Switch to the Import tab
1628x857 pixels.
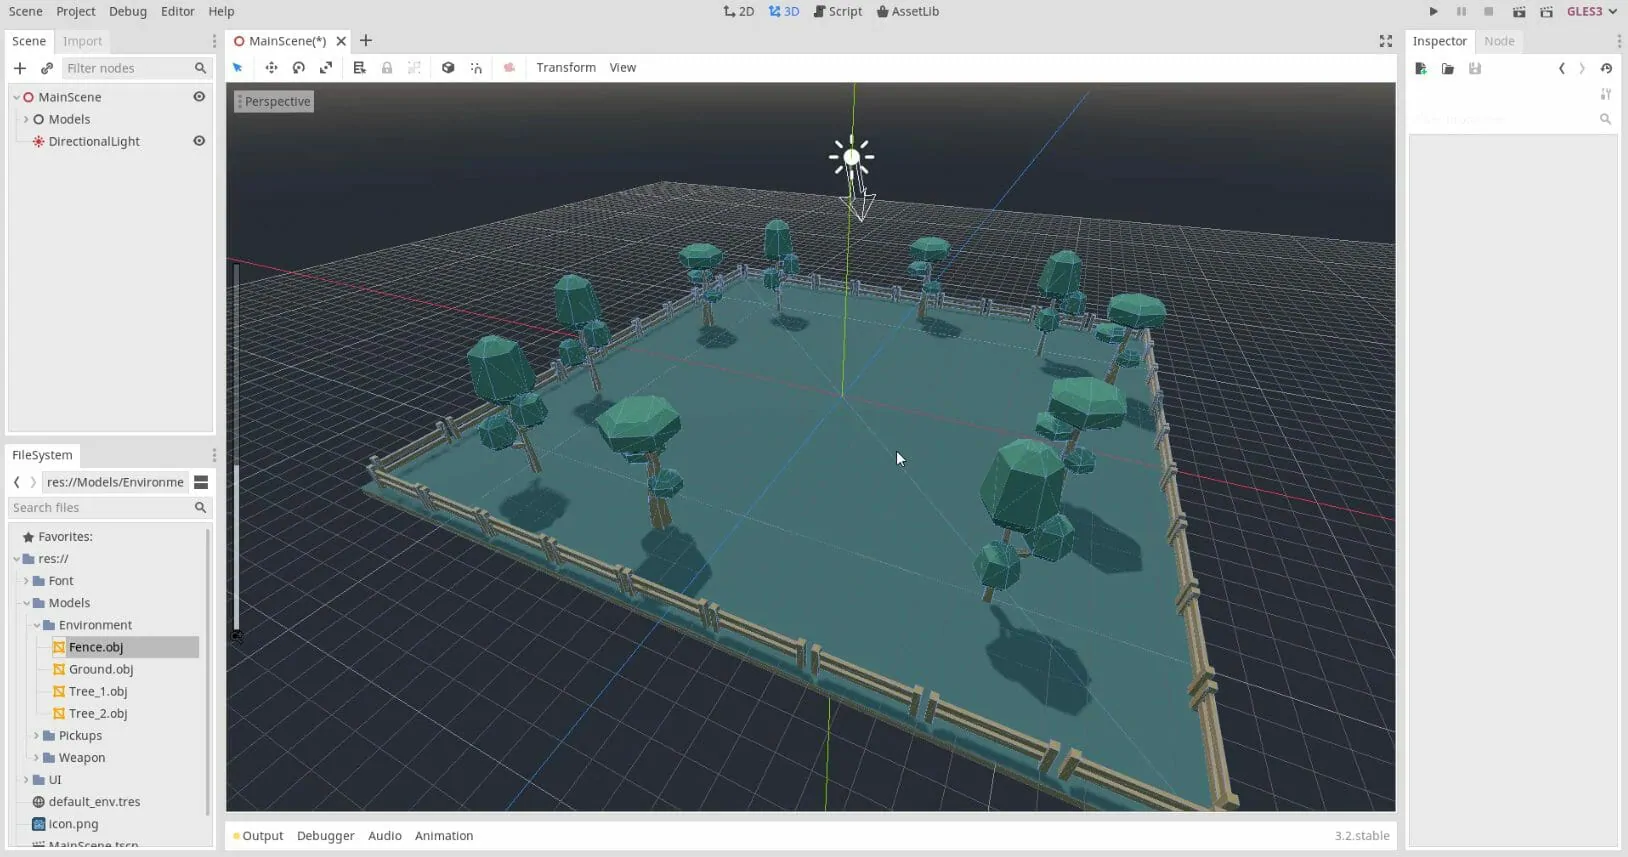pyautogui.click(x=83, y=41)
